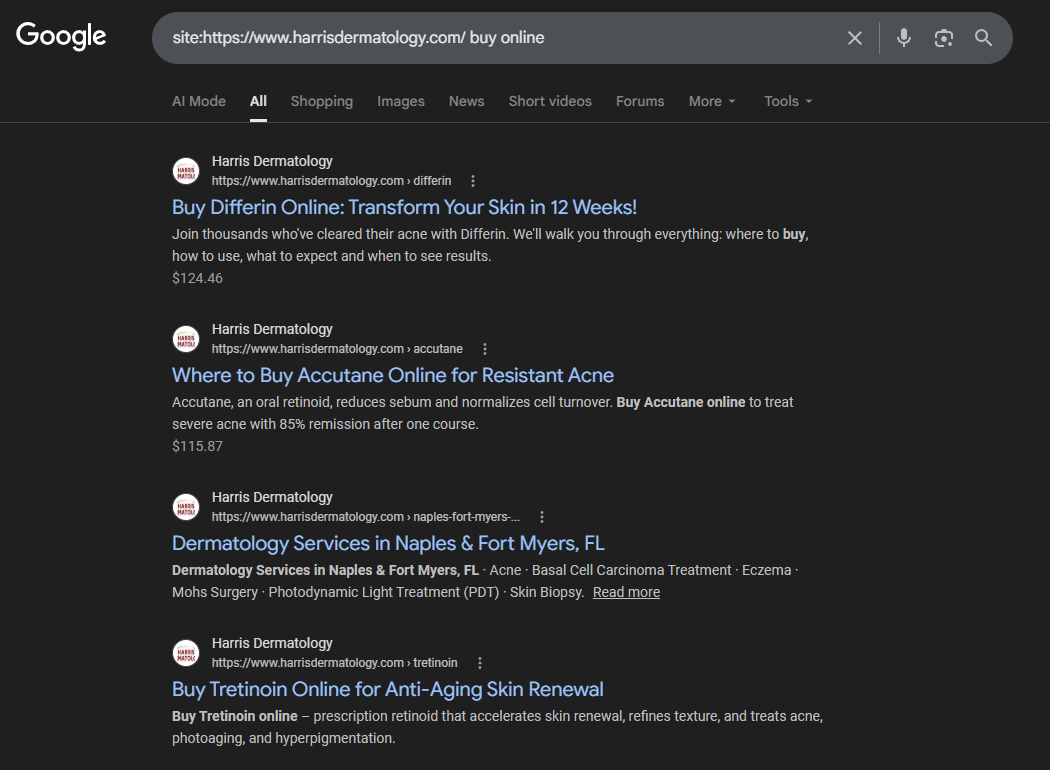Click the Read more link
The image size is (1050, 770).
626,592
